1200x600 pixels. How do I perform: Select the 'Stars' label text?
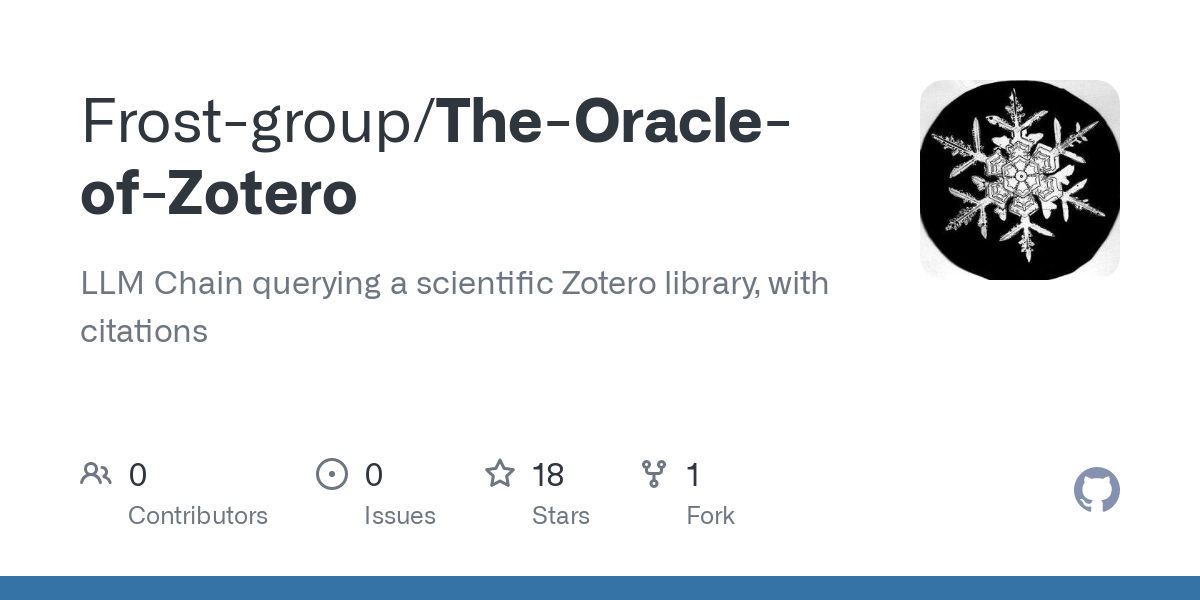(561, 516)
